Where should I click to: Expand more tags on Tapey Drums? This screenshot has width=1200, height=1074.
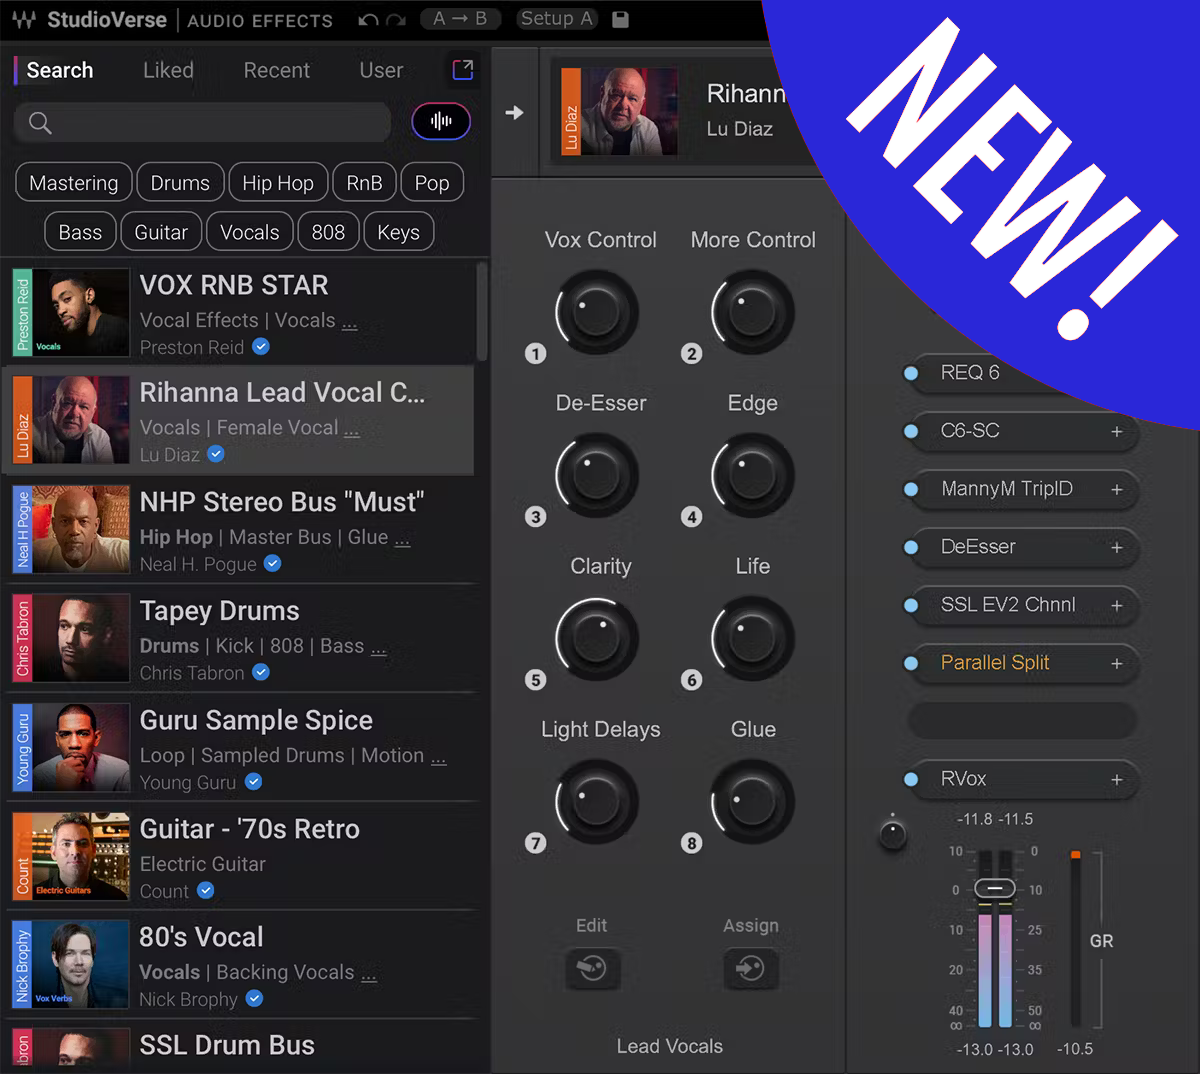pyautogui.click(x=378, y=650)
